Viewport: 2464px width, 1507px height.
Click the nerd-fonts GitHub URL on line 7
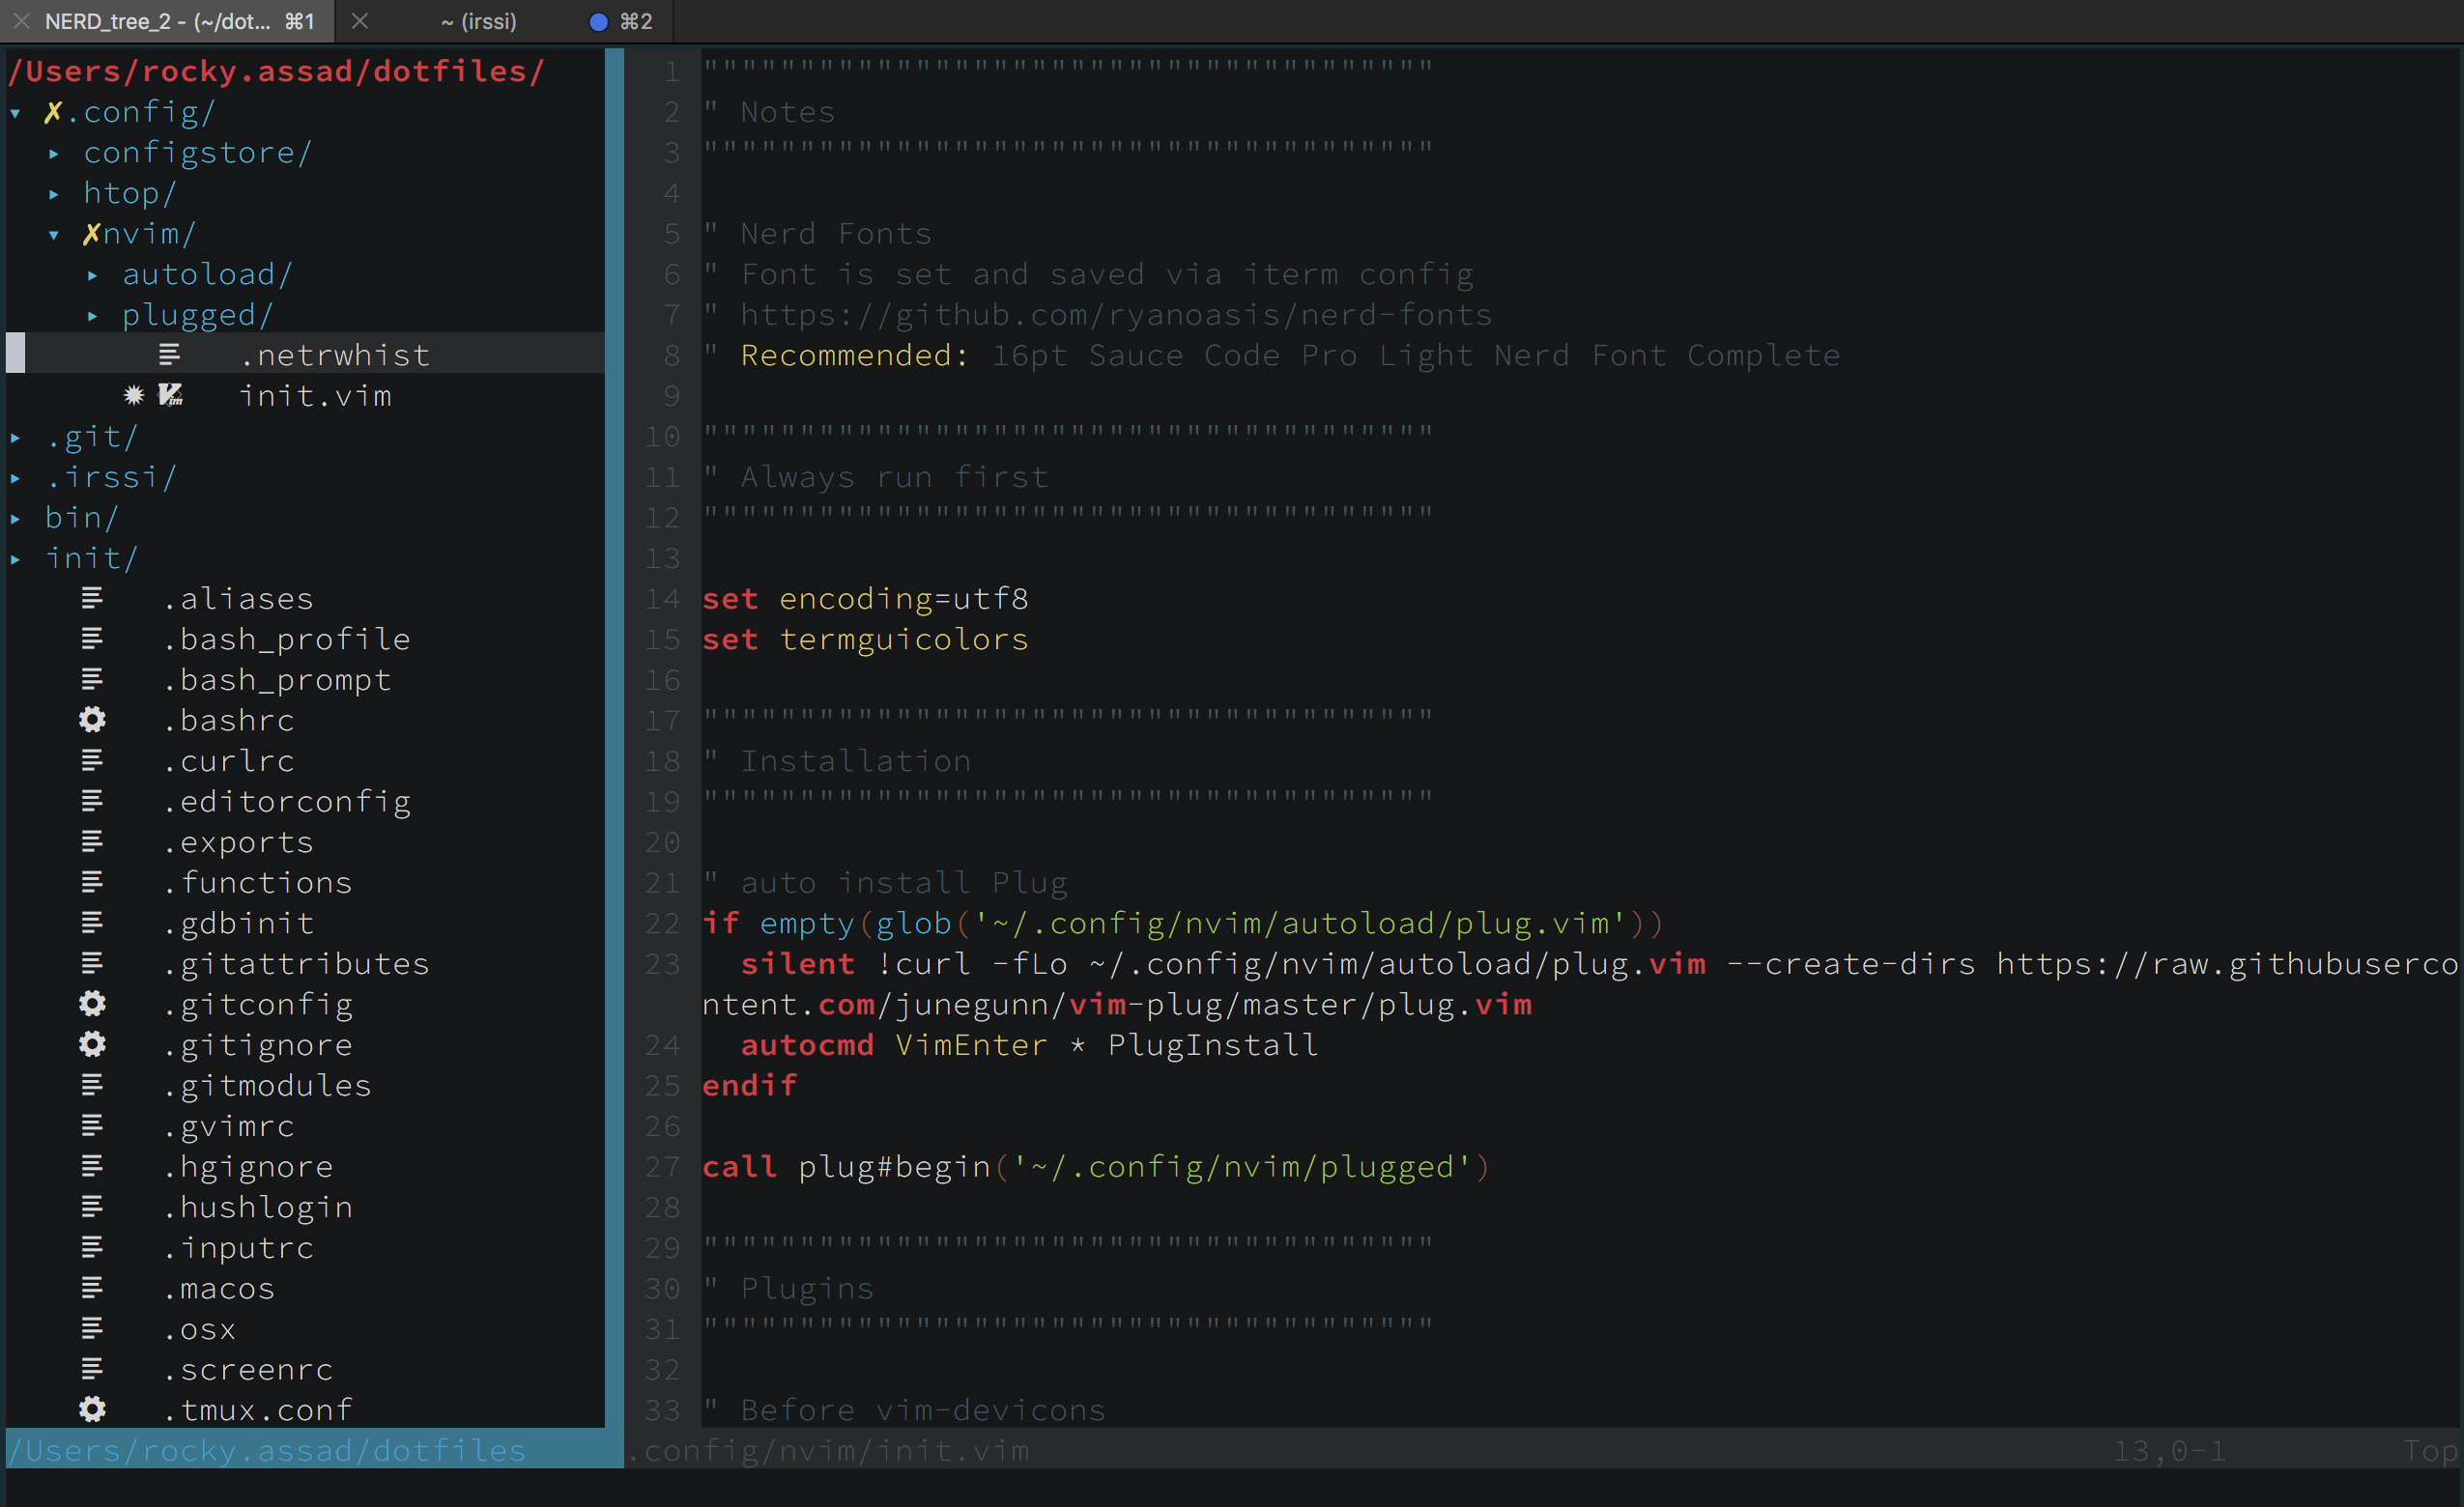pyautogui.click(x=1115, y=315)
